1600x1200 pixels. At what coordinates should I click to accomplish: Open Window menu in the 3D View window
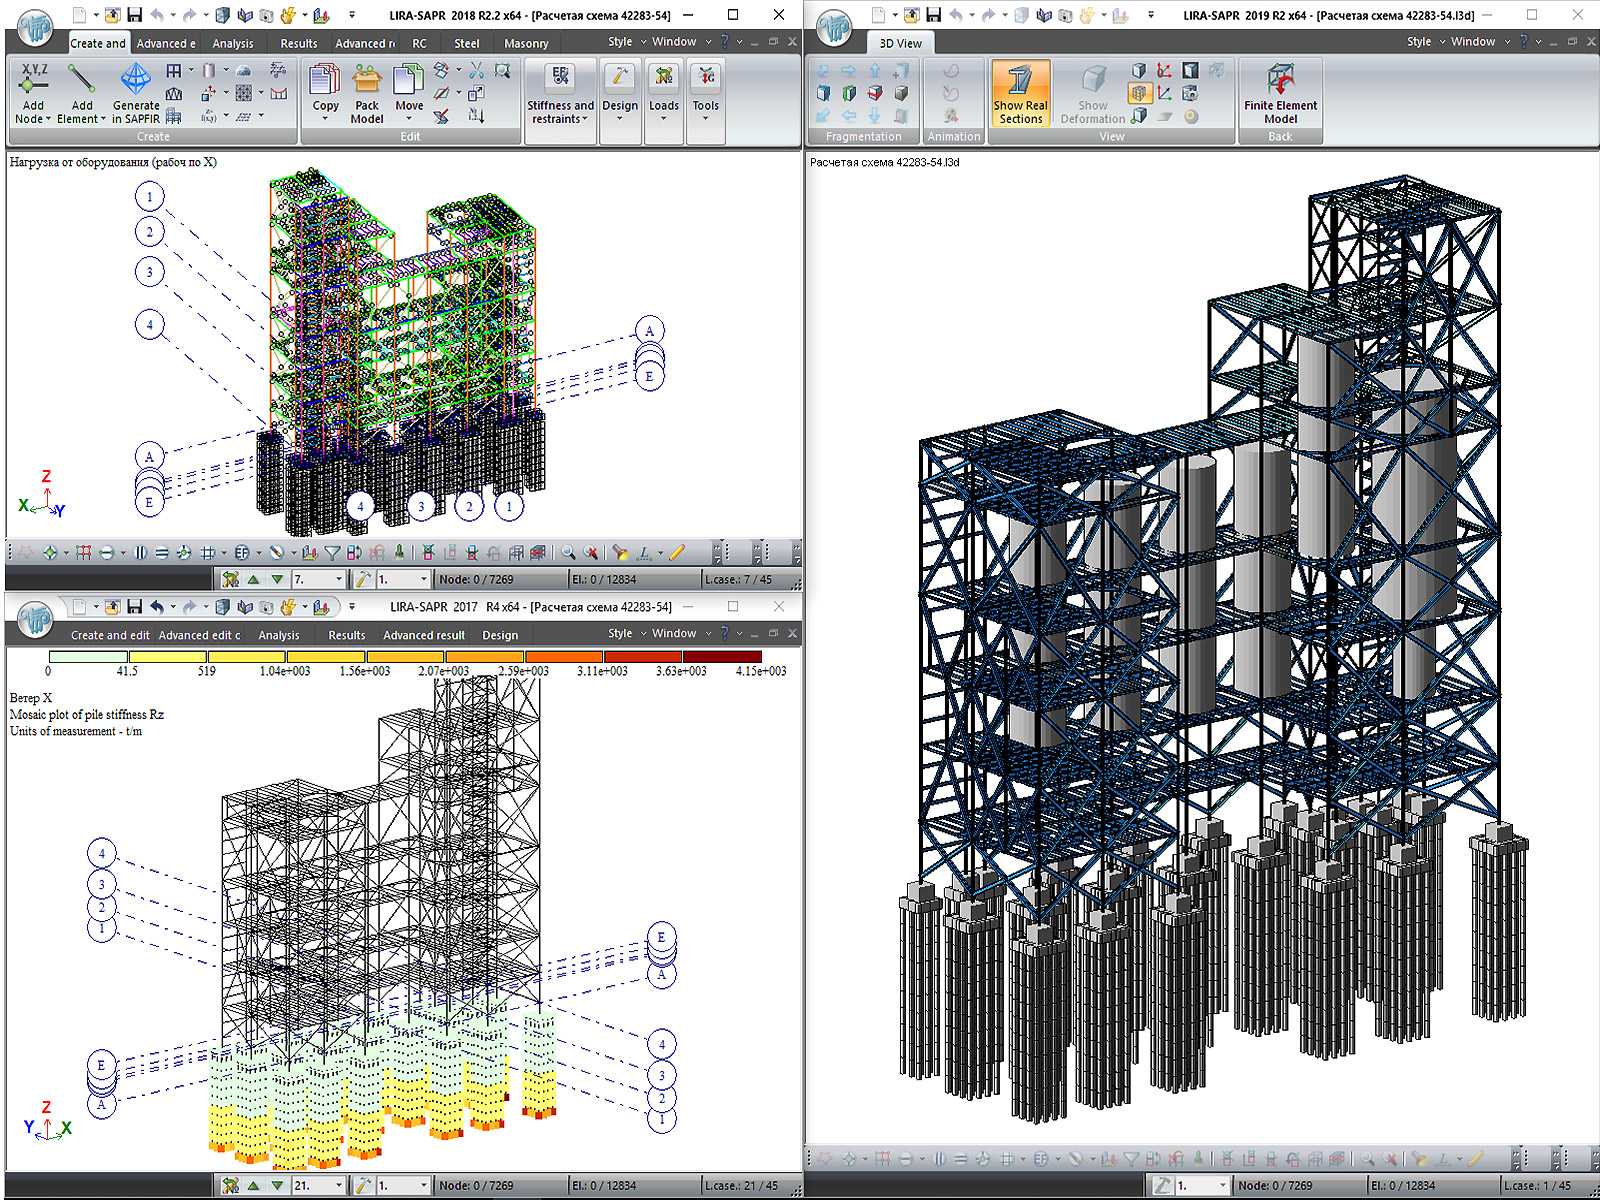tap(1472, 41)
